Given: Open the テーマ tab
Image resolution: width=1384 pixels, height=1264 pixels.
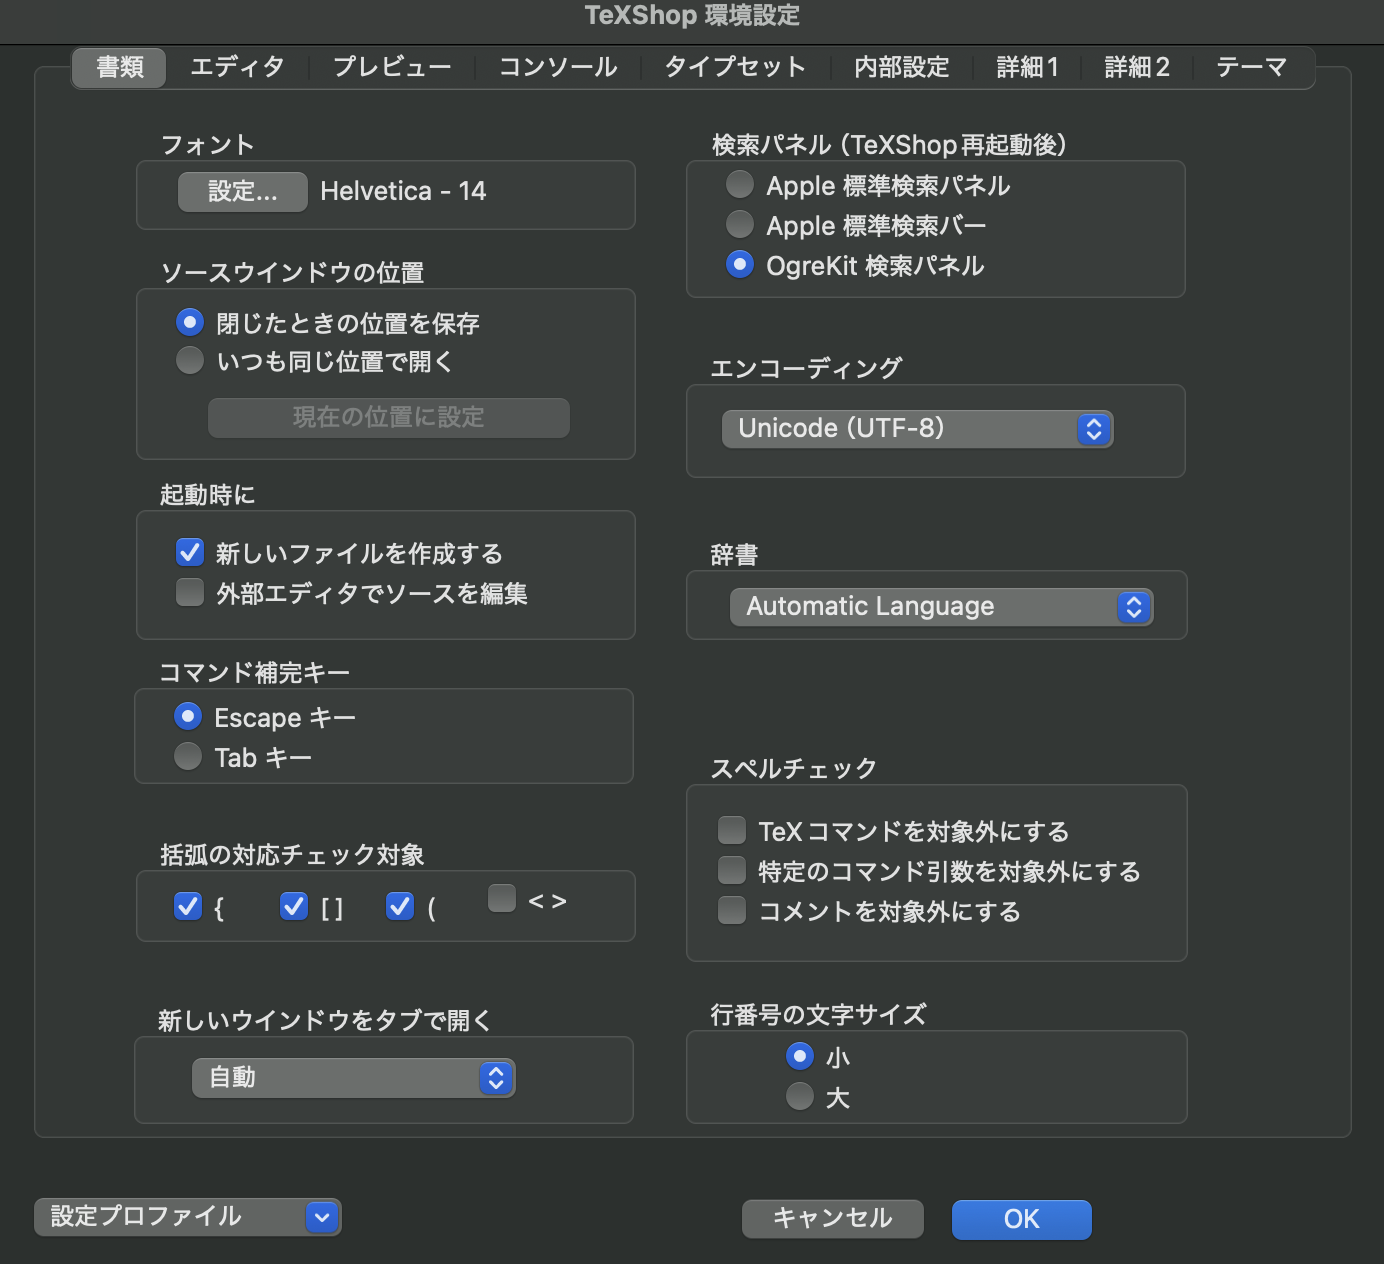Looking at the screenshot, I should [1252, 67].
